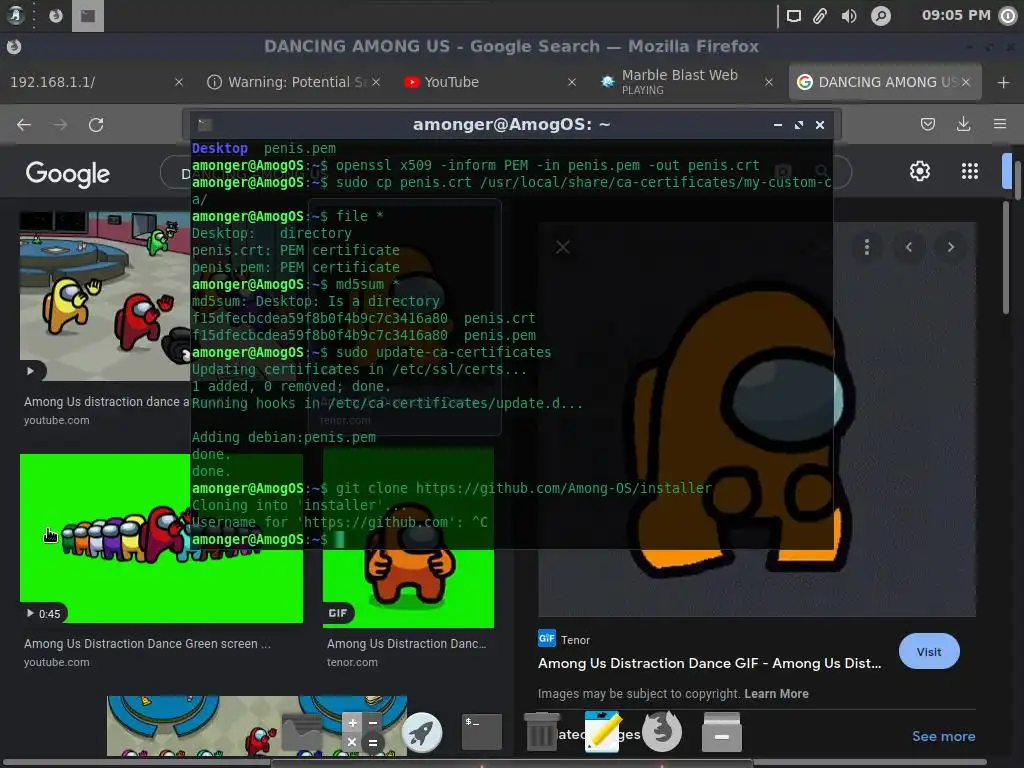Click the Visit button for Tenor
The width and height of the screenshot is (1024, 768).
click(x=929, y=652)
